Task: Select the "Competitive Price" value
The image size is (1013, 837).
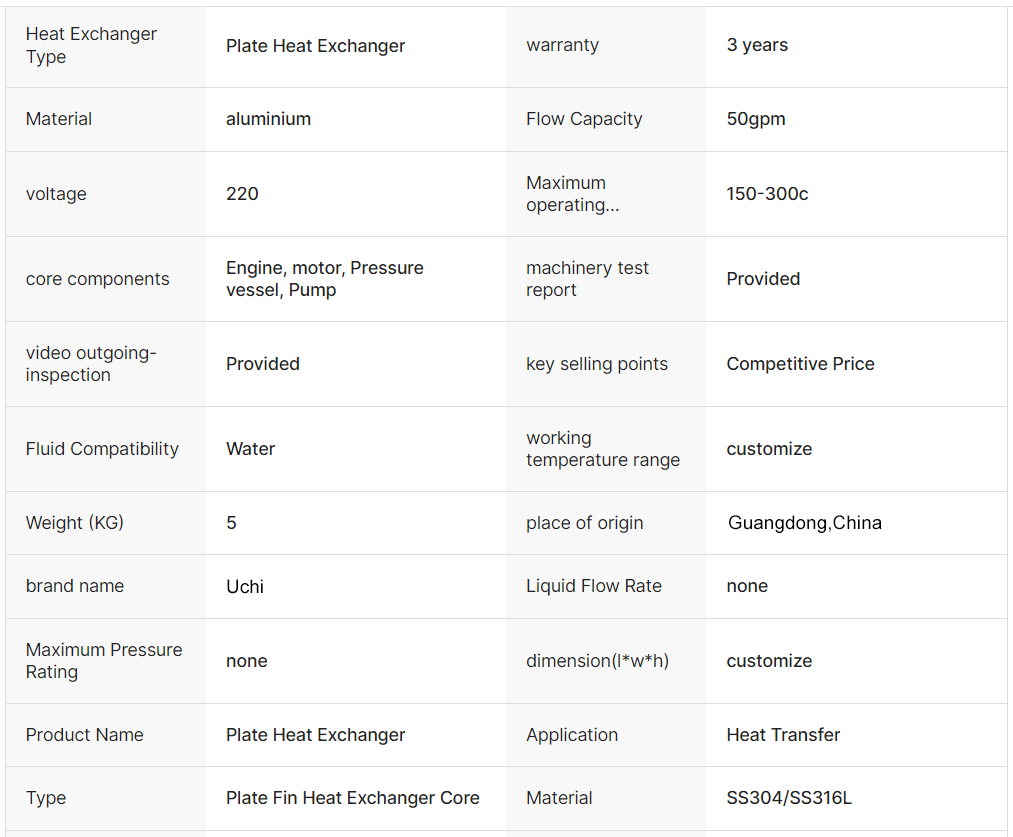Action: [x=800, y=364]
